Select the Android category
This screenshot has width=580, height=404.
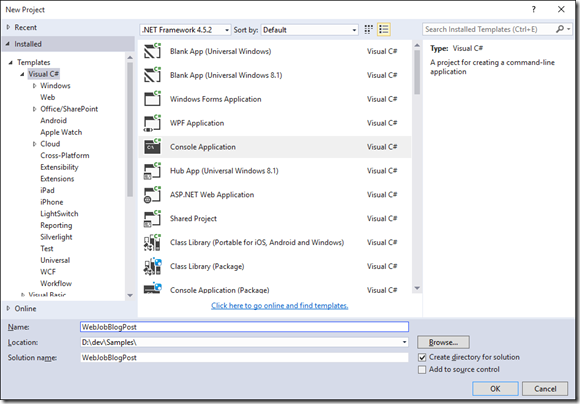54,121
